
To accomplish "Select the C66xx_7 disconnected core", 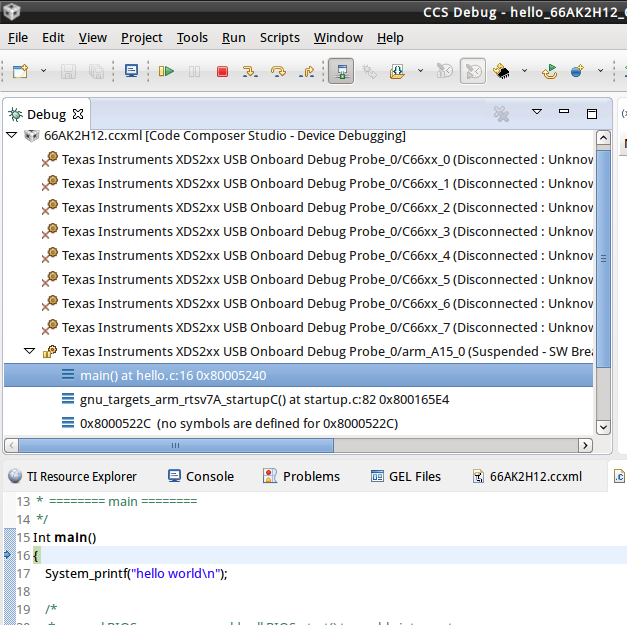I will (x=318, y=327).
